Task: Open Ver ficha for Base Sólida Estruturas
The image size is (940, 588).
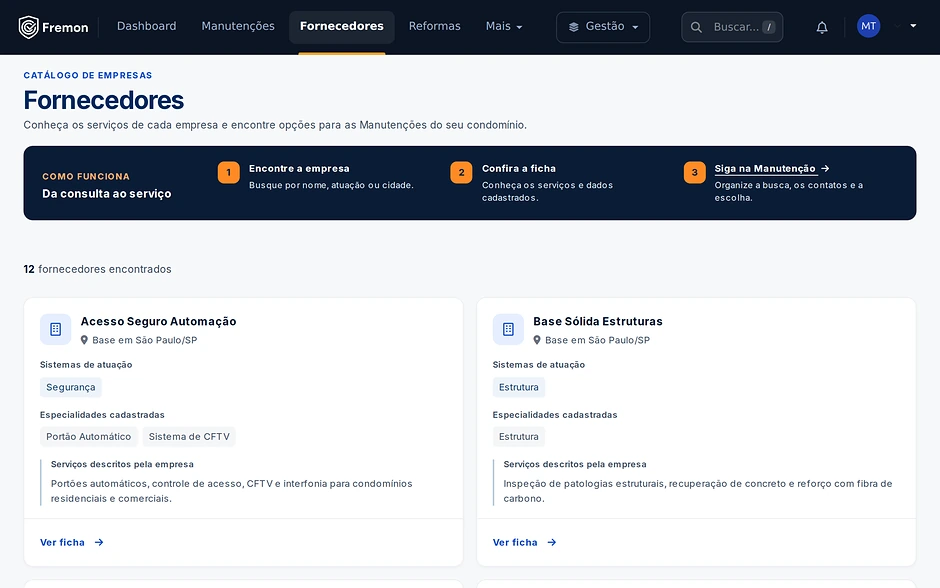Action: (x=525, y=542)
